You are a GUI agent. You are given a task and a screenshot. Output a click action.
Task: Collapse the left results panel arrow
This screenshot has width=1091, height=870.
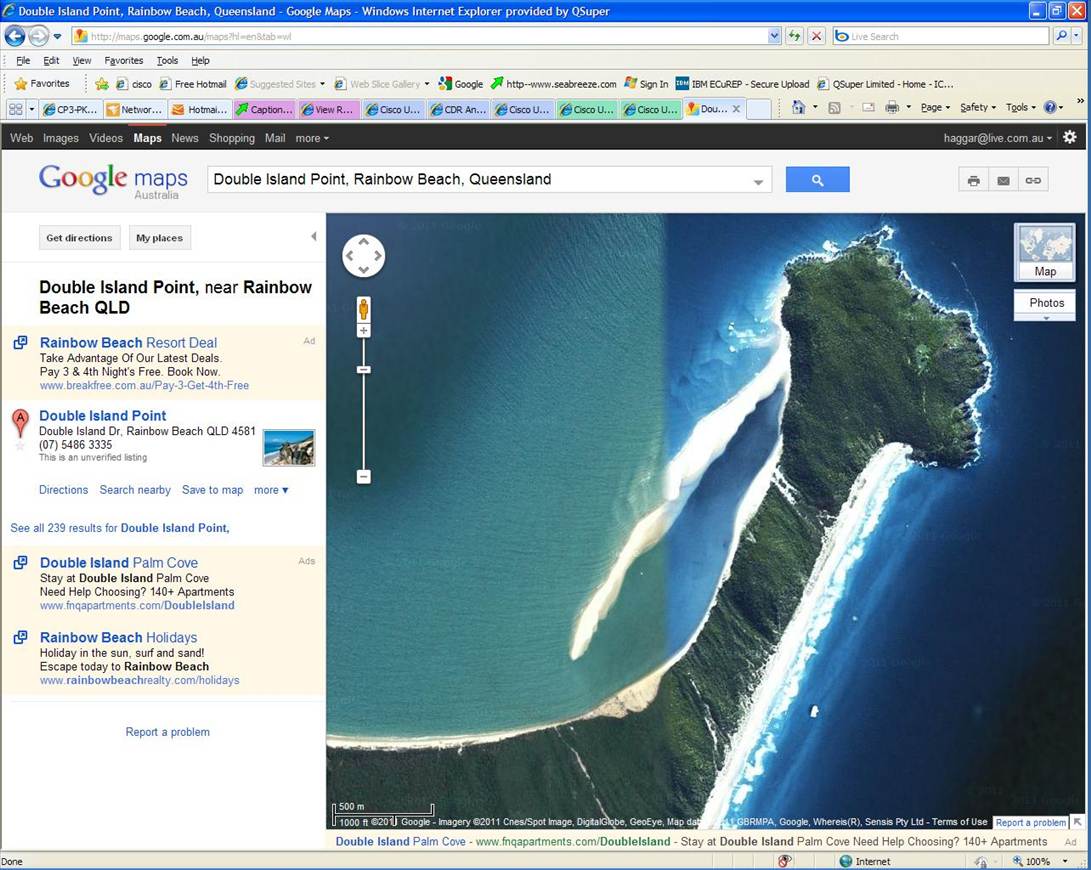point(313,237)
